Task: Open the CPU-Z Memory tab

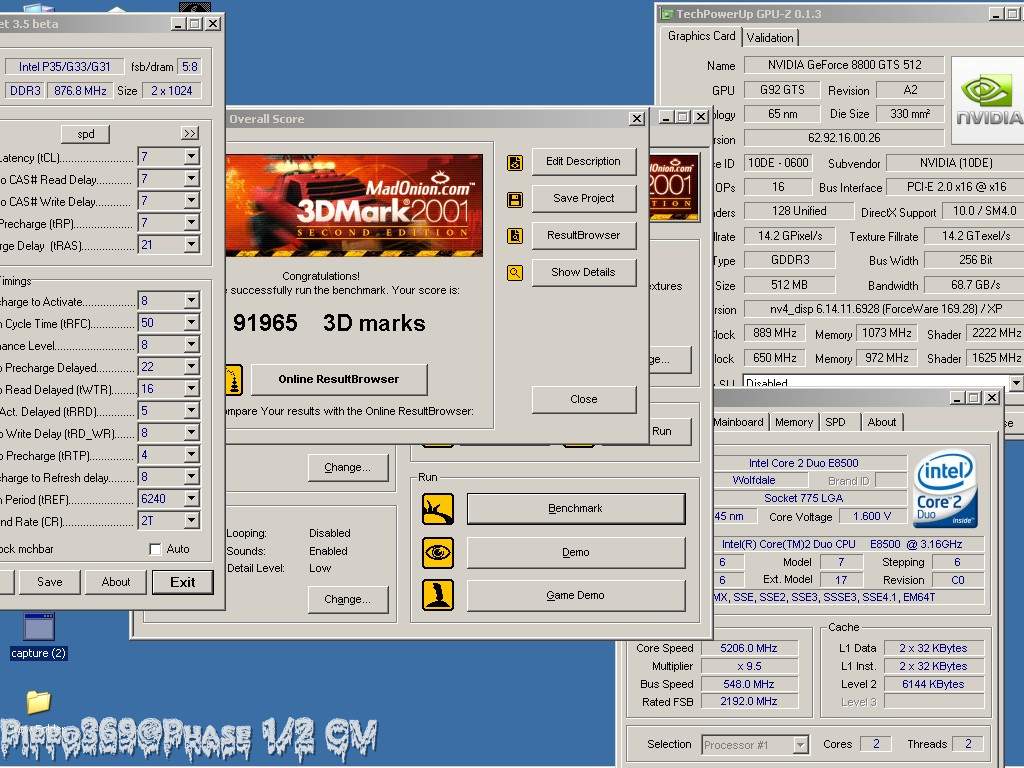Action: coord(793,422)
